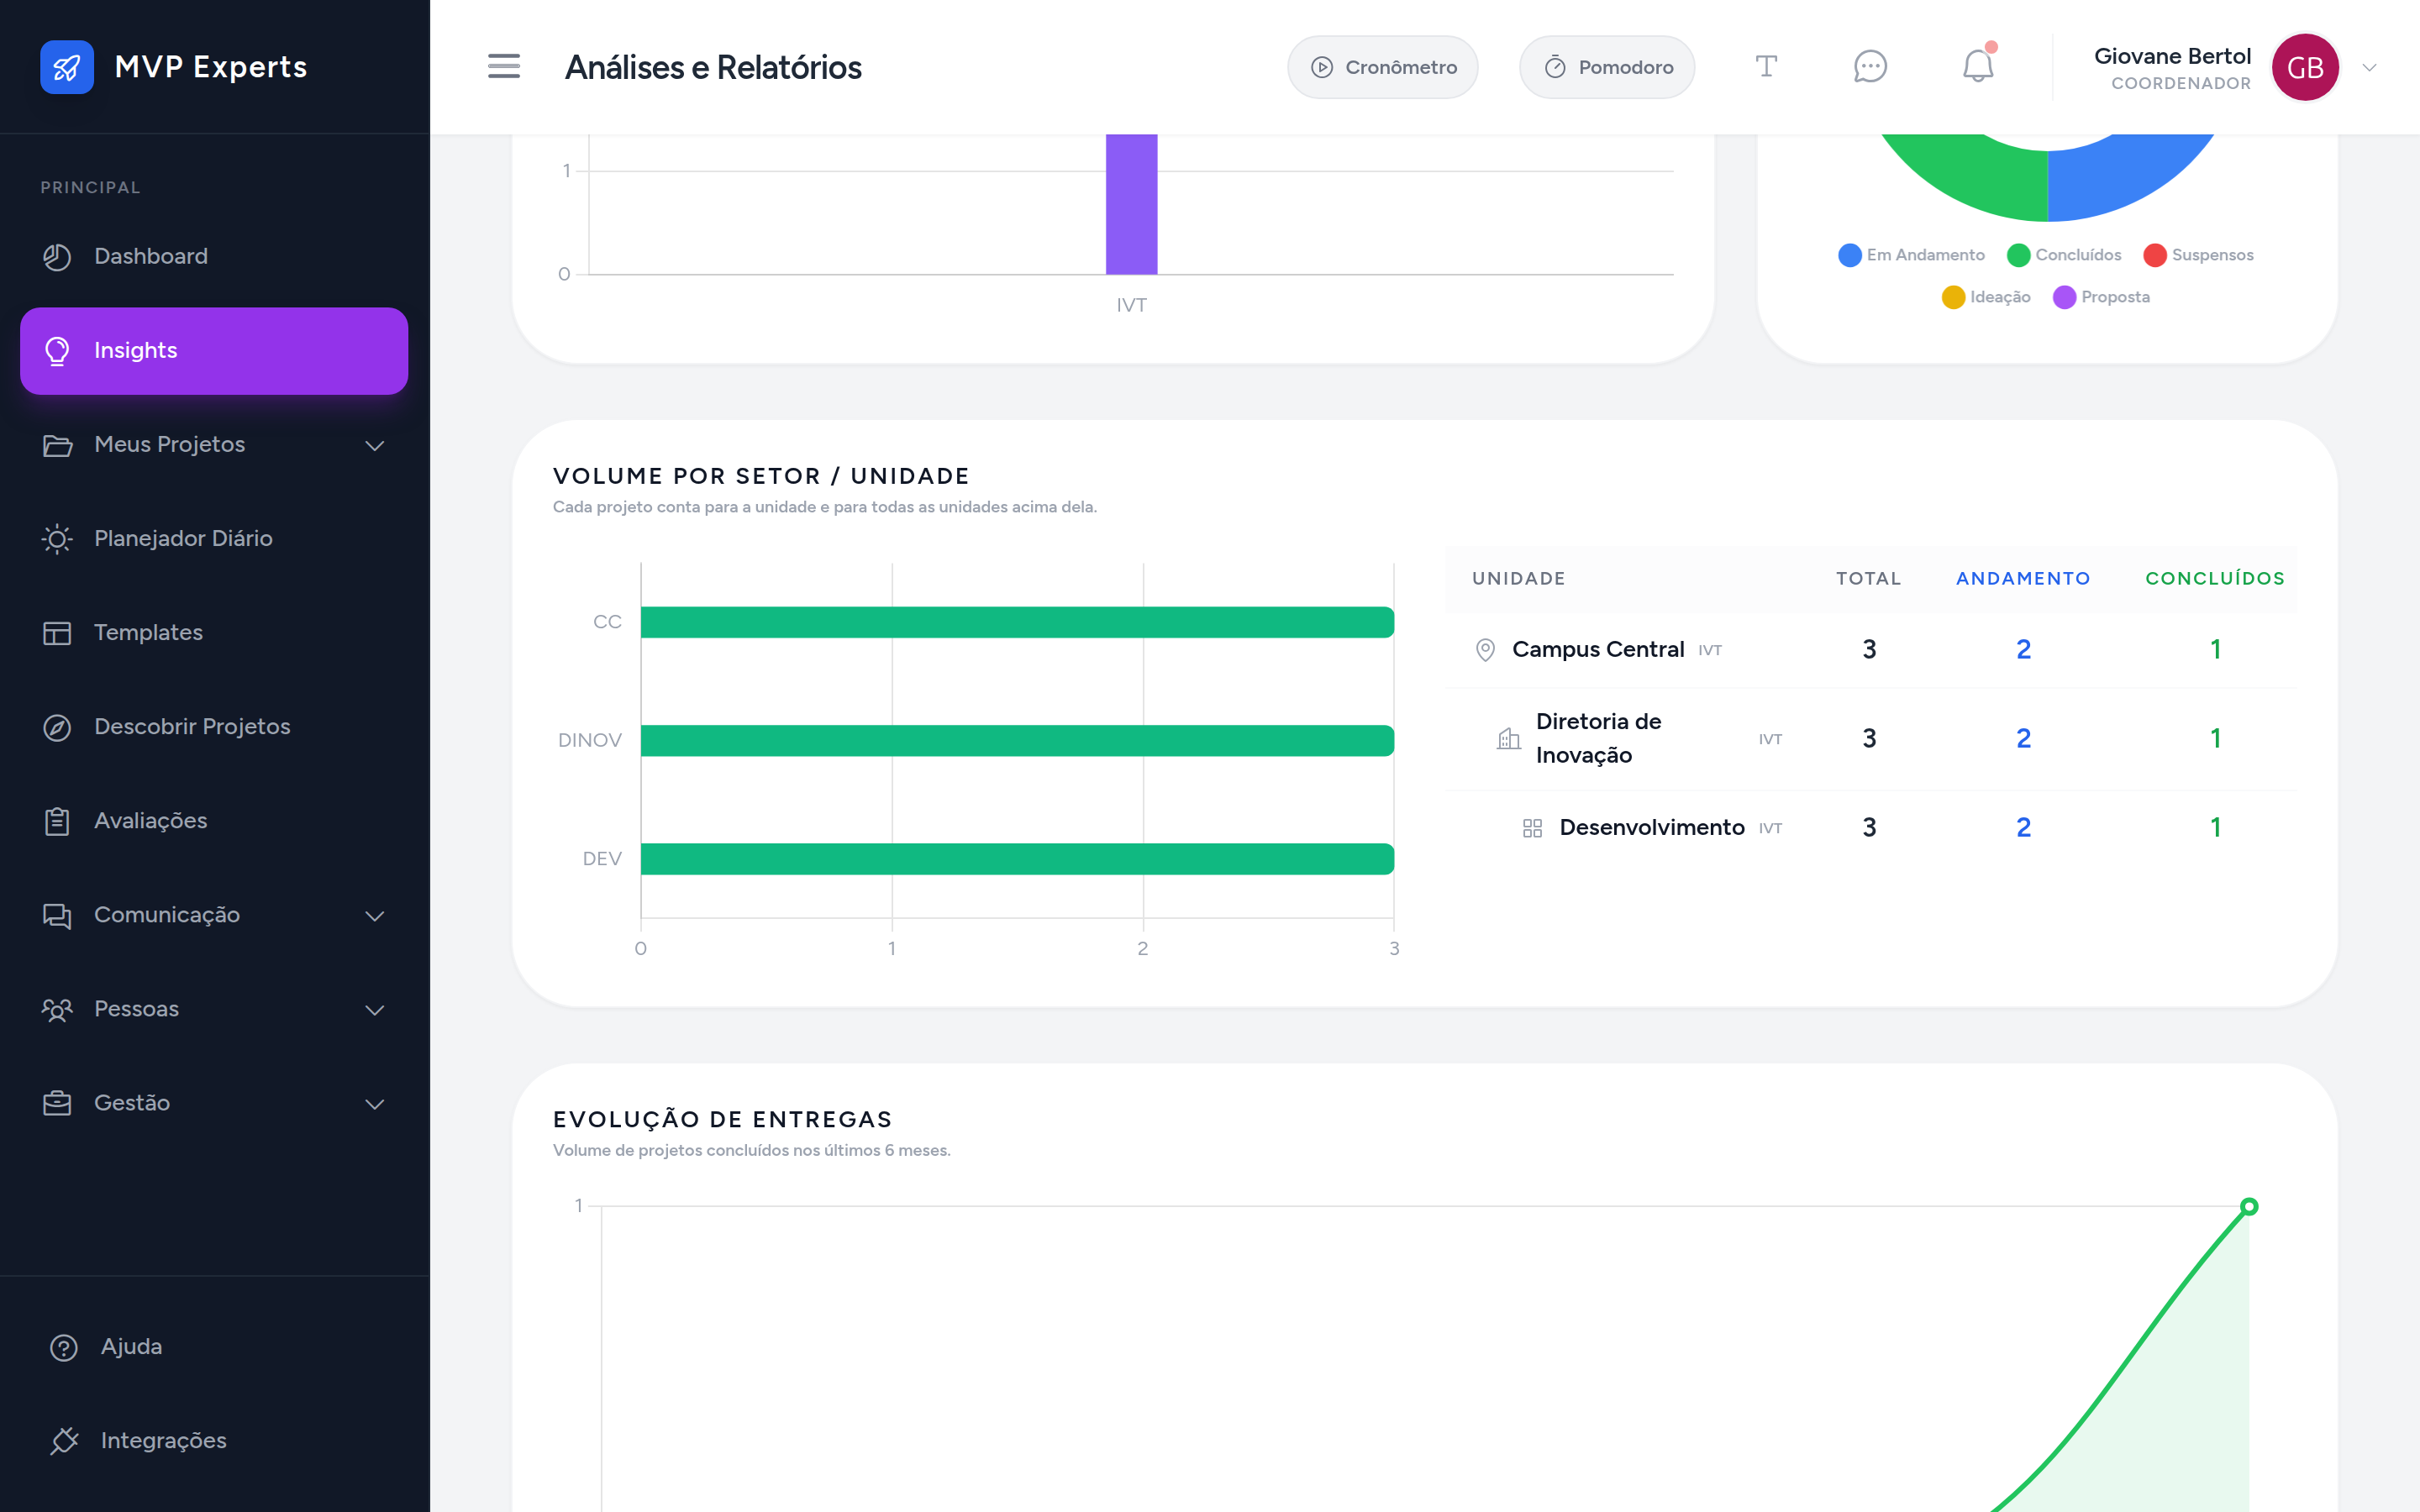
Task: Click the green data point on deliveries chart
Action: [2249, 1206]
